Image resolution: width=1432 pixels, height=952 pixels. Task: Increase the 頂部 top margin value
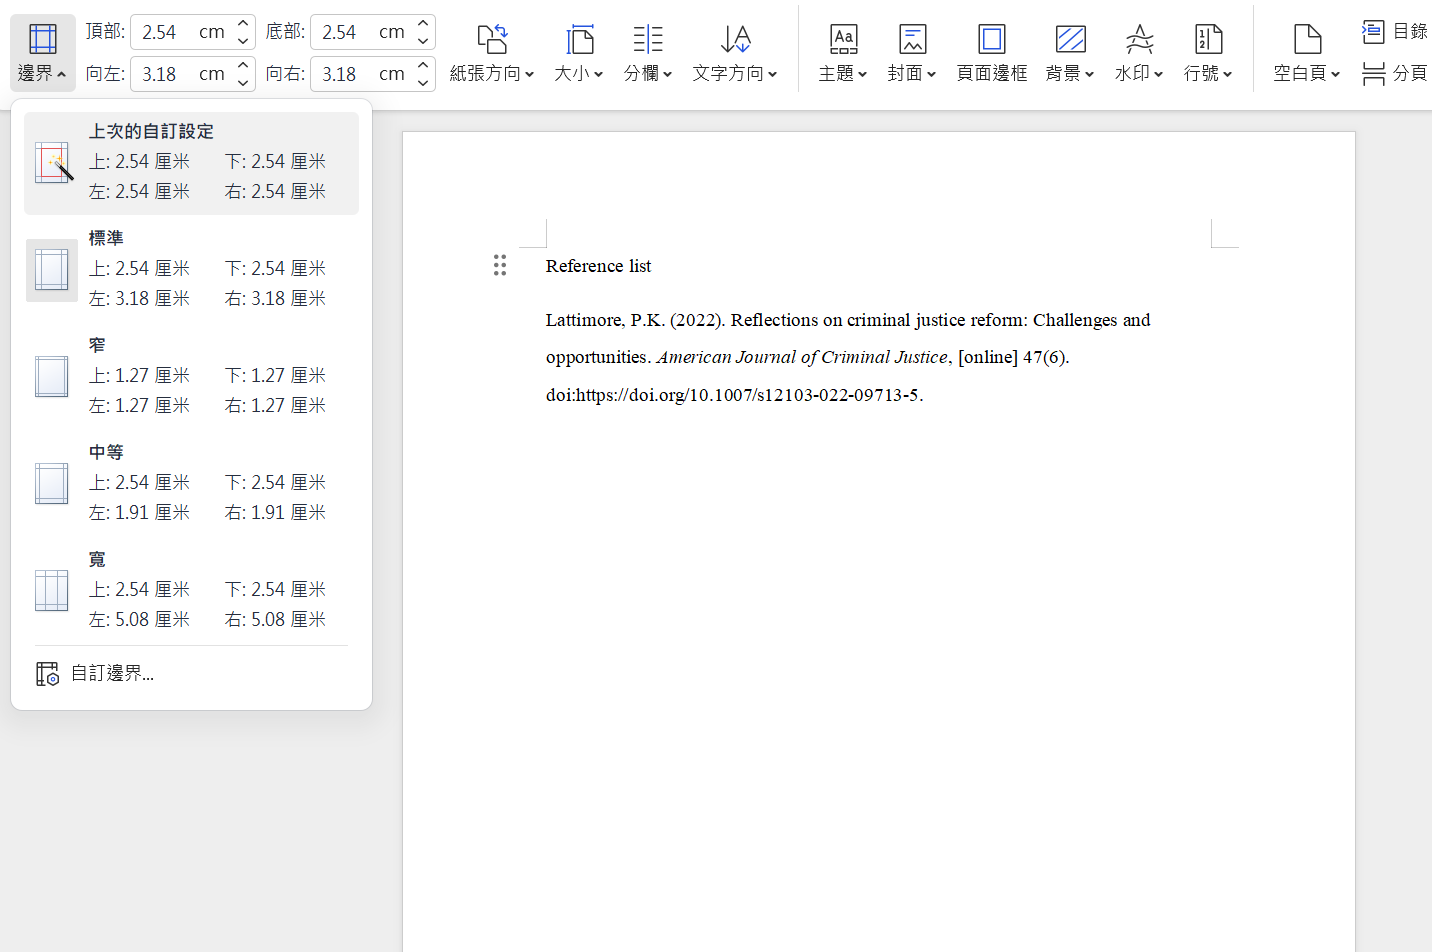[243, 24]
